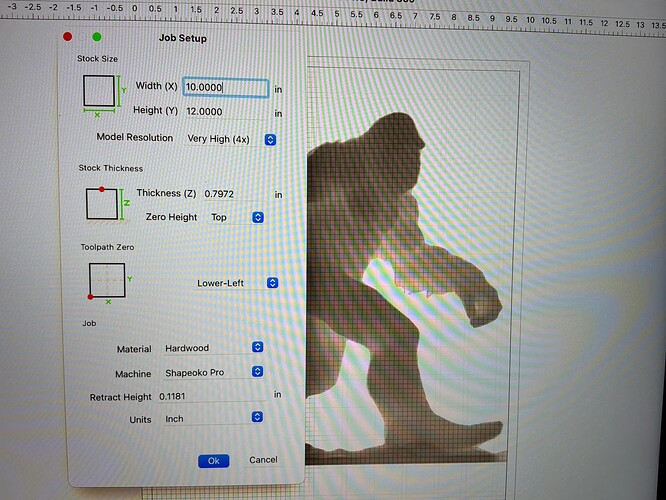The width and height of the screenshot is (666, 500).
Task: Click the Model Resolution label
Action: coord(135,138)
